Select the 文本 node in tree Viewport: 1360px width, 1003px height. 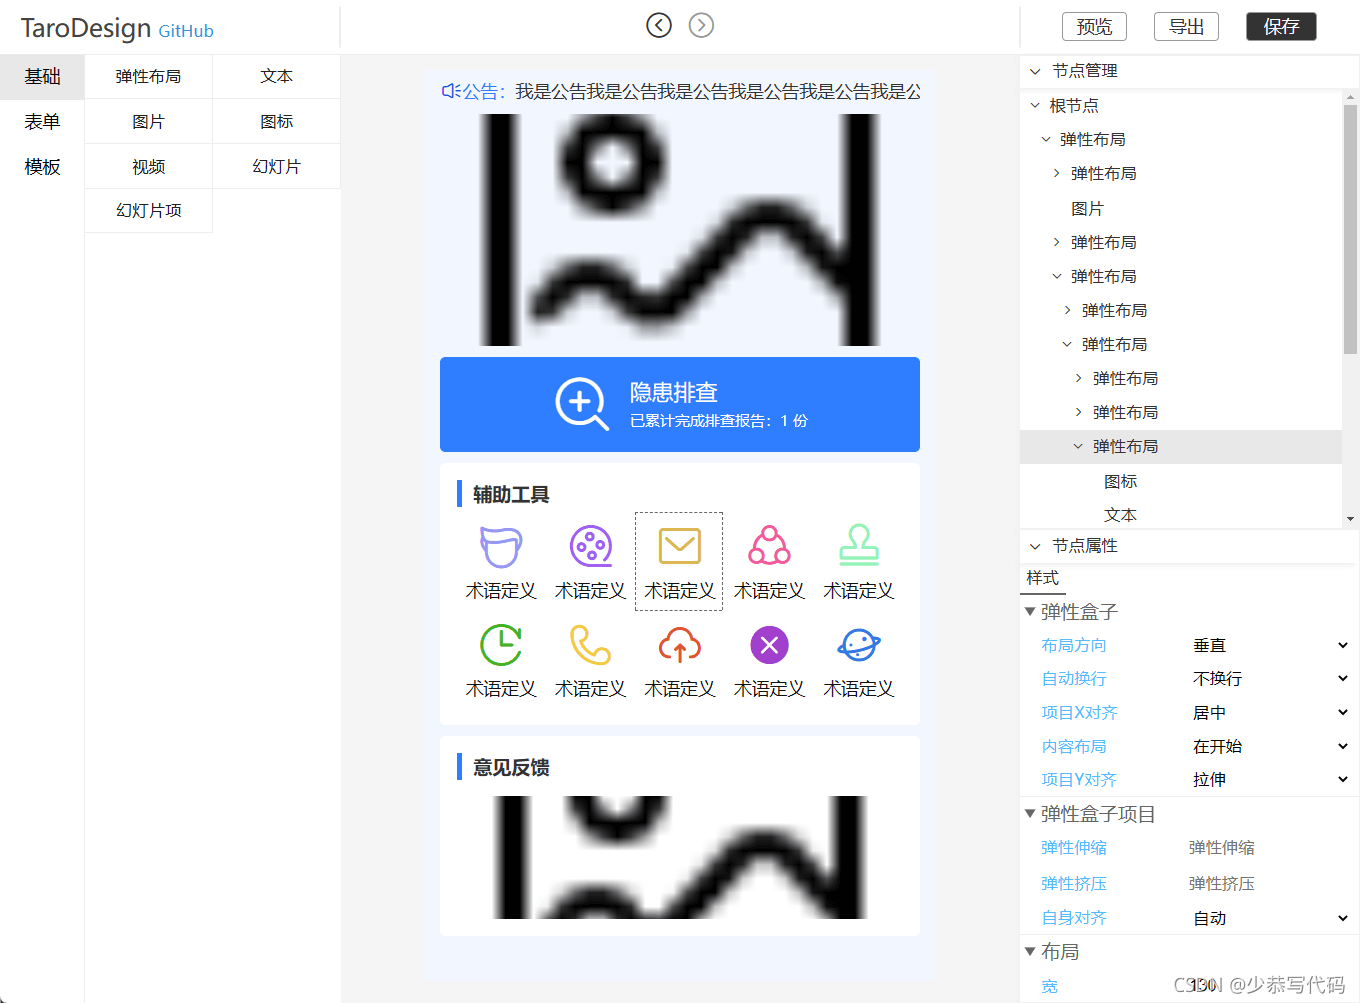click(1120, 515)
